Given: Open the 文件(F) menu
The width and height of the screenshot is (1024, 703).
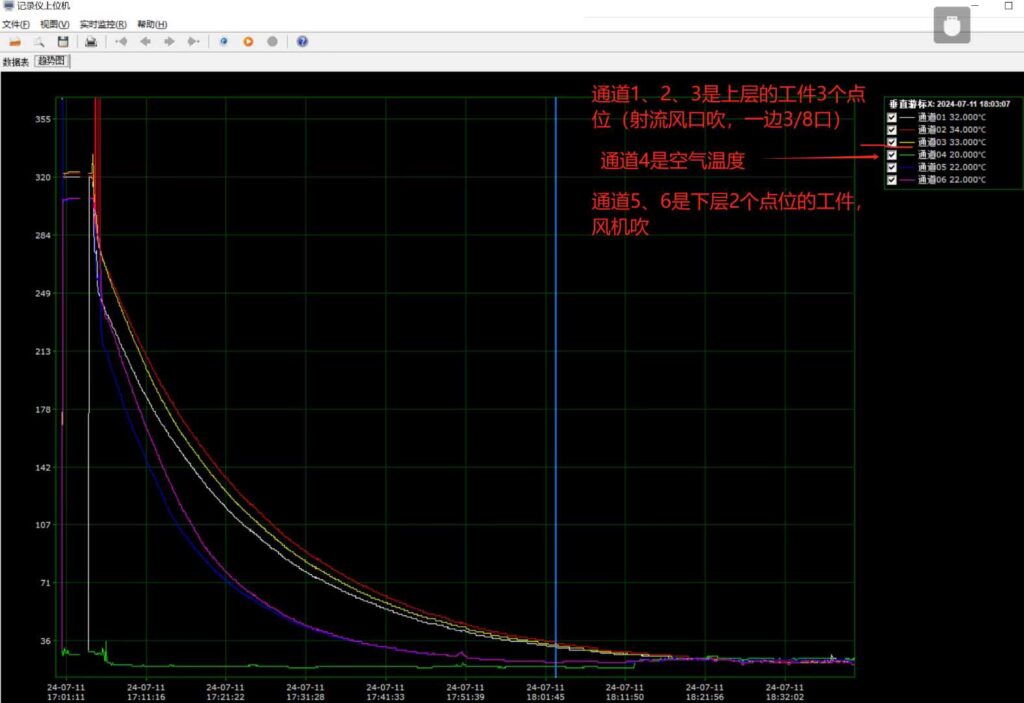Looking at the screenshot, I should pos(16,24).
